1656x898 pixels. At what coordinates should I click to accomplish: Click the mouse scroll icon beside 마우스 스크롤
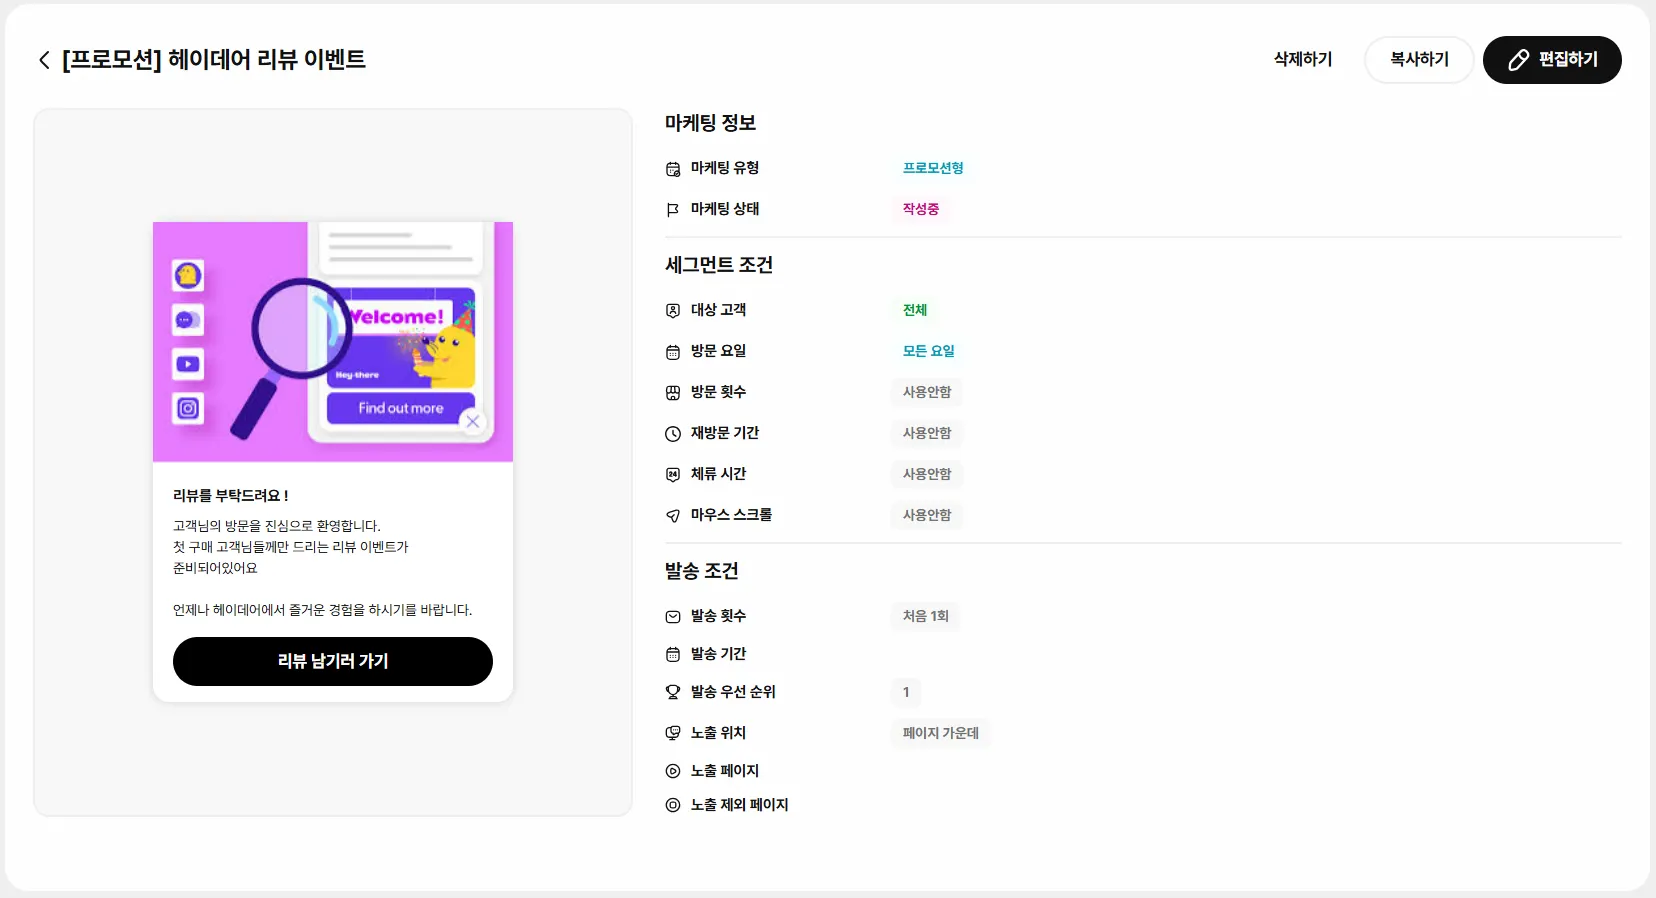point(673,516)
